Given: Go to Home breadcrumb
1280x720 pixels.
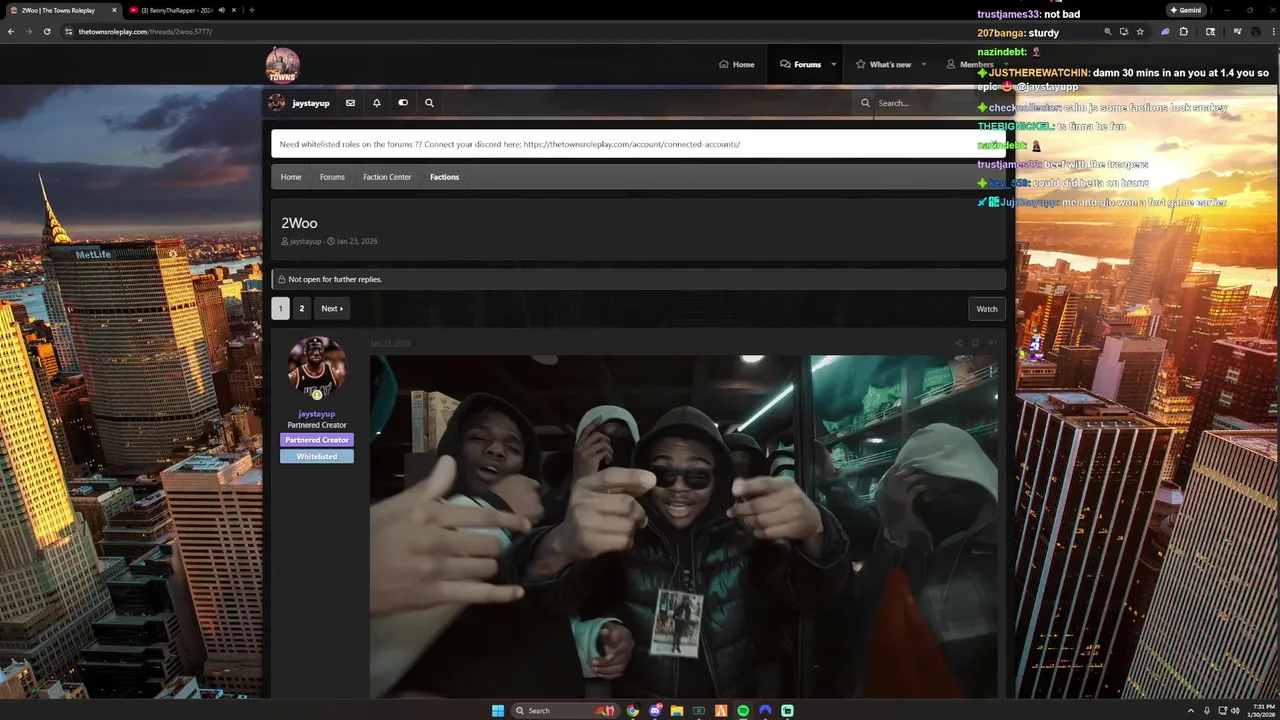Looking at the screenshot, I should (x=291, y=177).
